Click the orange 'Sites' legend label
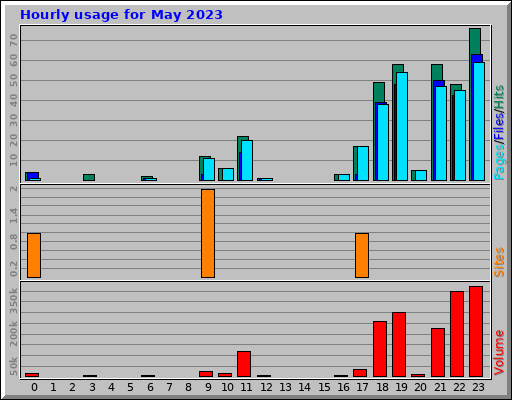The width and height of the screenshot is (512, 400). click(499, 262)
